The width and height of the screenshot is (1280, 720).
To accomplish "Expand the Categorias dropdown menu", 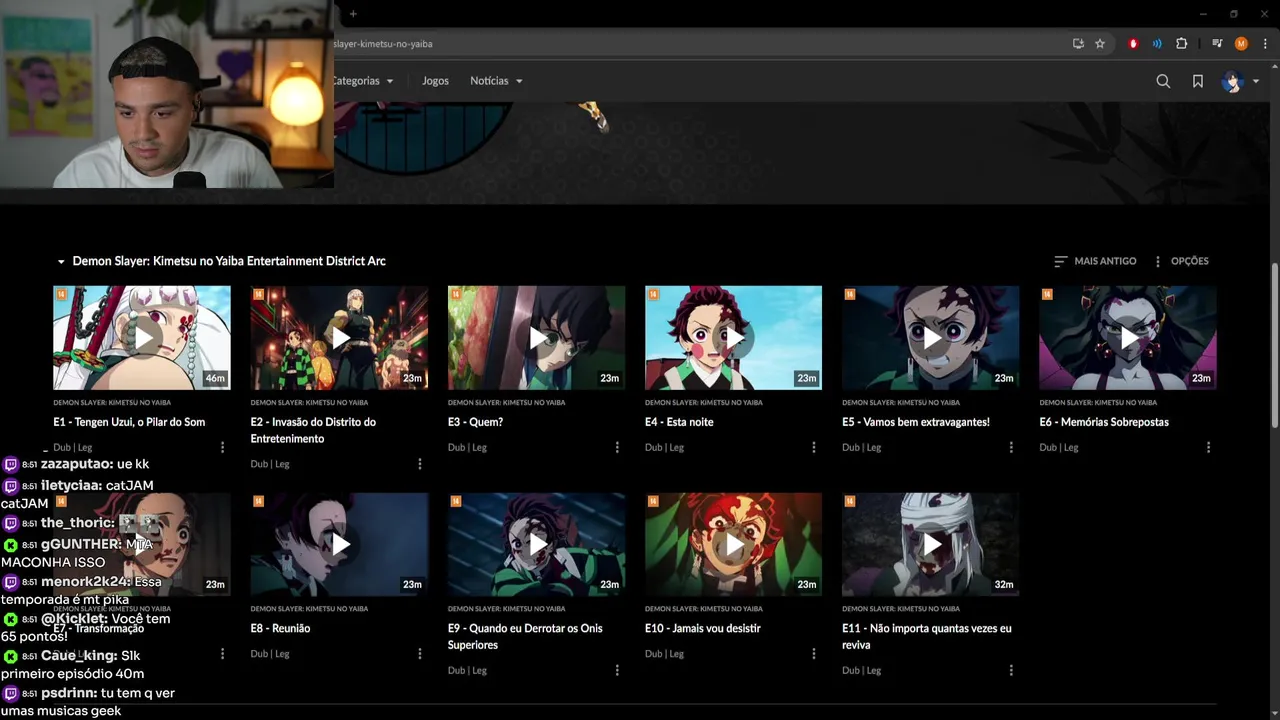I will click(363, 81).
